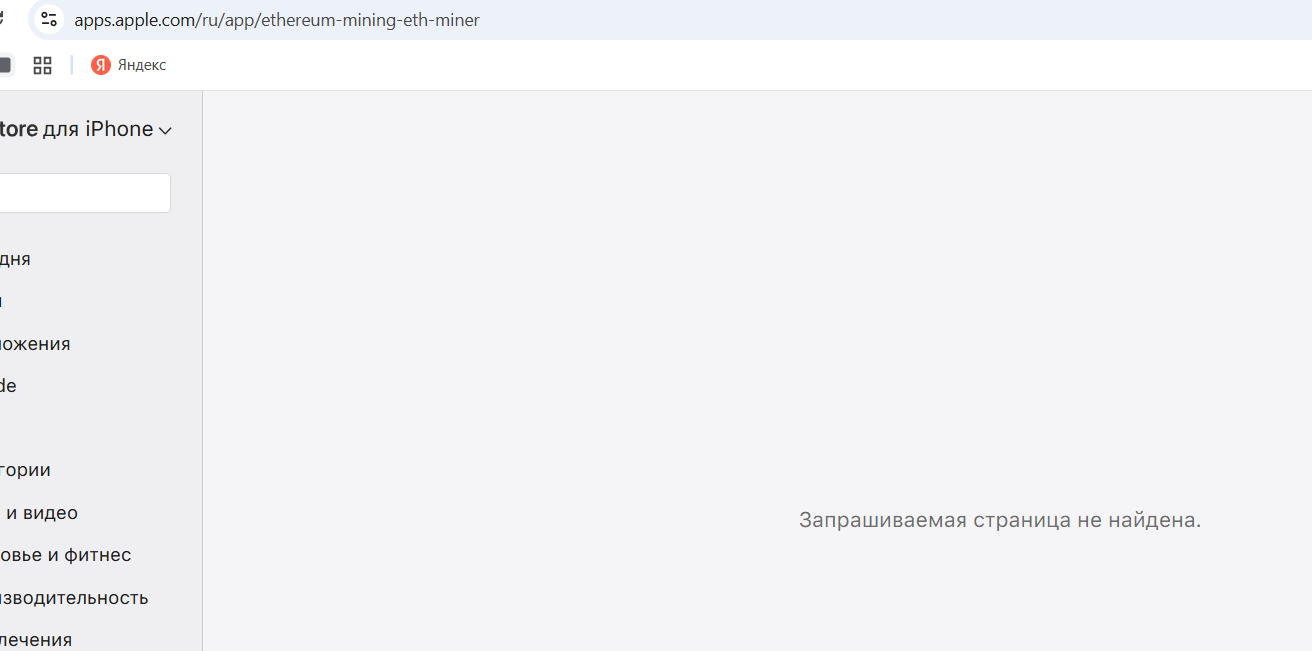
Task: Click the 'Запрашиваемая страница не найдена' message
Action: (x=999, y=520)
